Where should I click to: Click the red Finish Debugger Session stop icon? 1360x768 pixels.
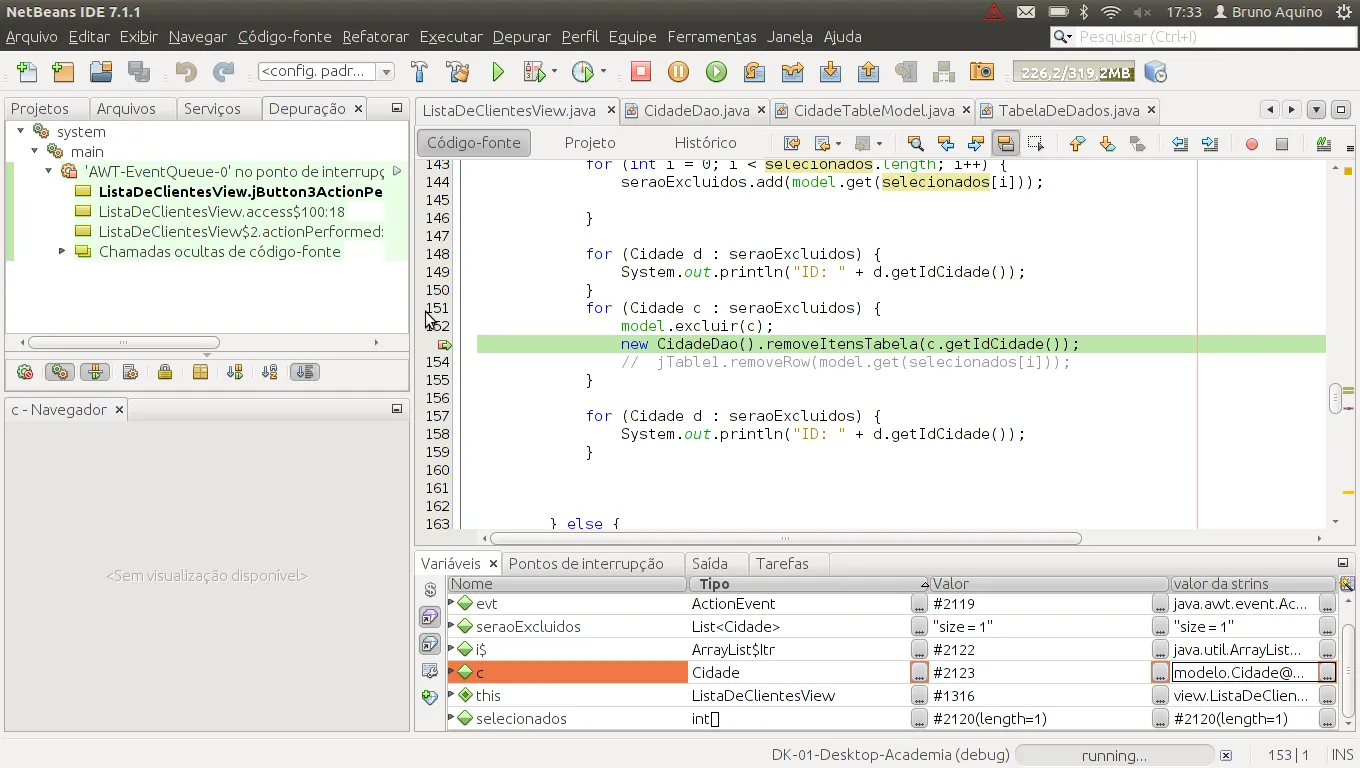click(x=641, y=72)
